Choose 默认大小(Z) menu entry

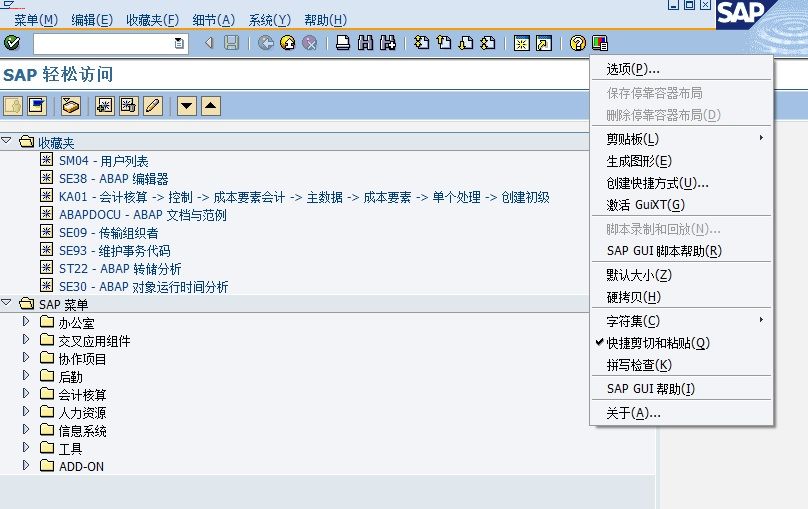(x=681, y=275)
